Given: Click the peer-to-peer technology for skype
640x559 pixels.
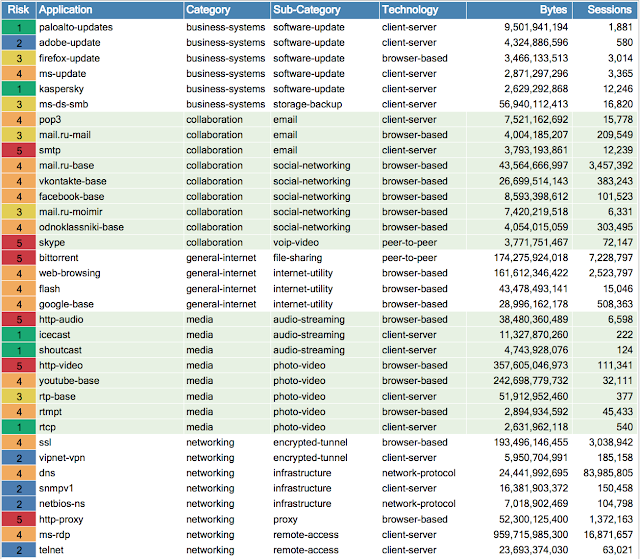Looking at the screenshot, I should [409, 243].
